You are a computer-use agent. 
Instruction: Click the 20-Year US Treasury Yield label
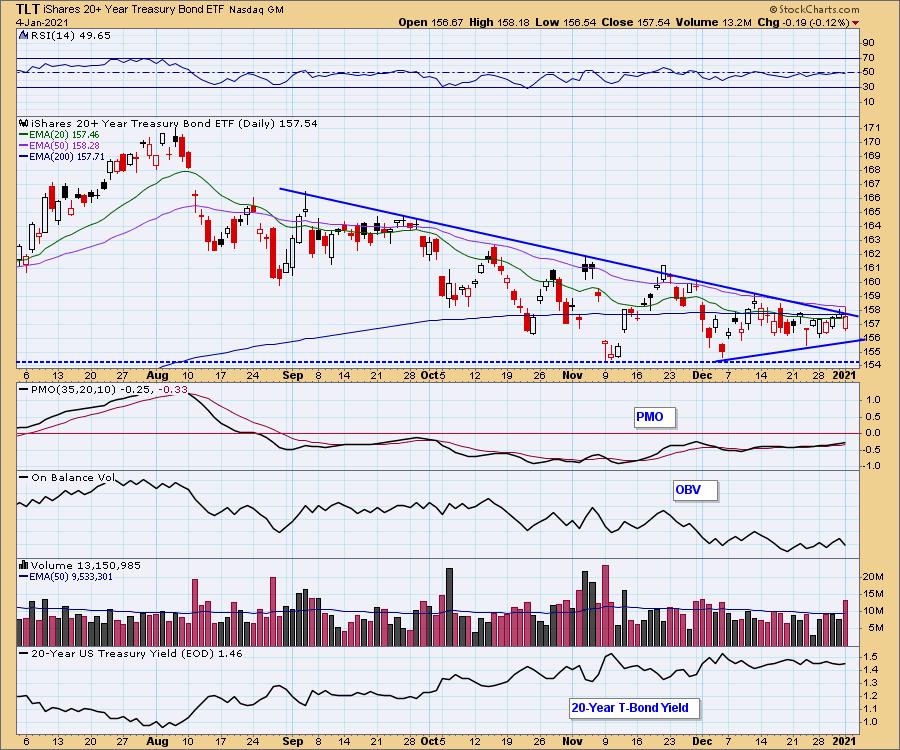[x=137, y=654]
